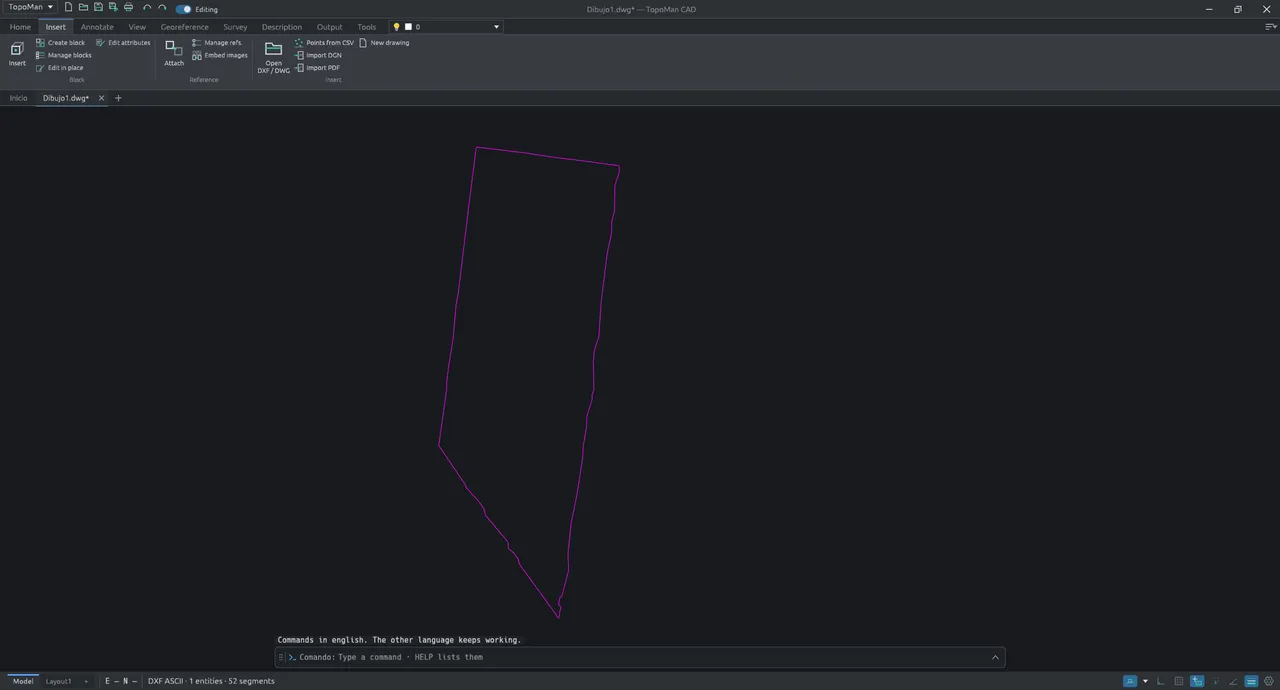Click the Save diskette icon in title bar
The width and height of the screenshot is (1280, 690).
click(x=98, y=7)
